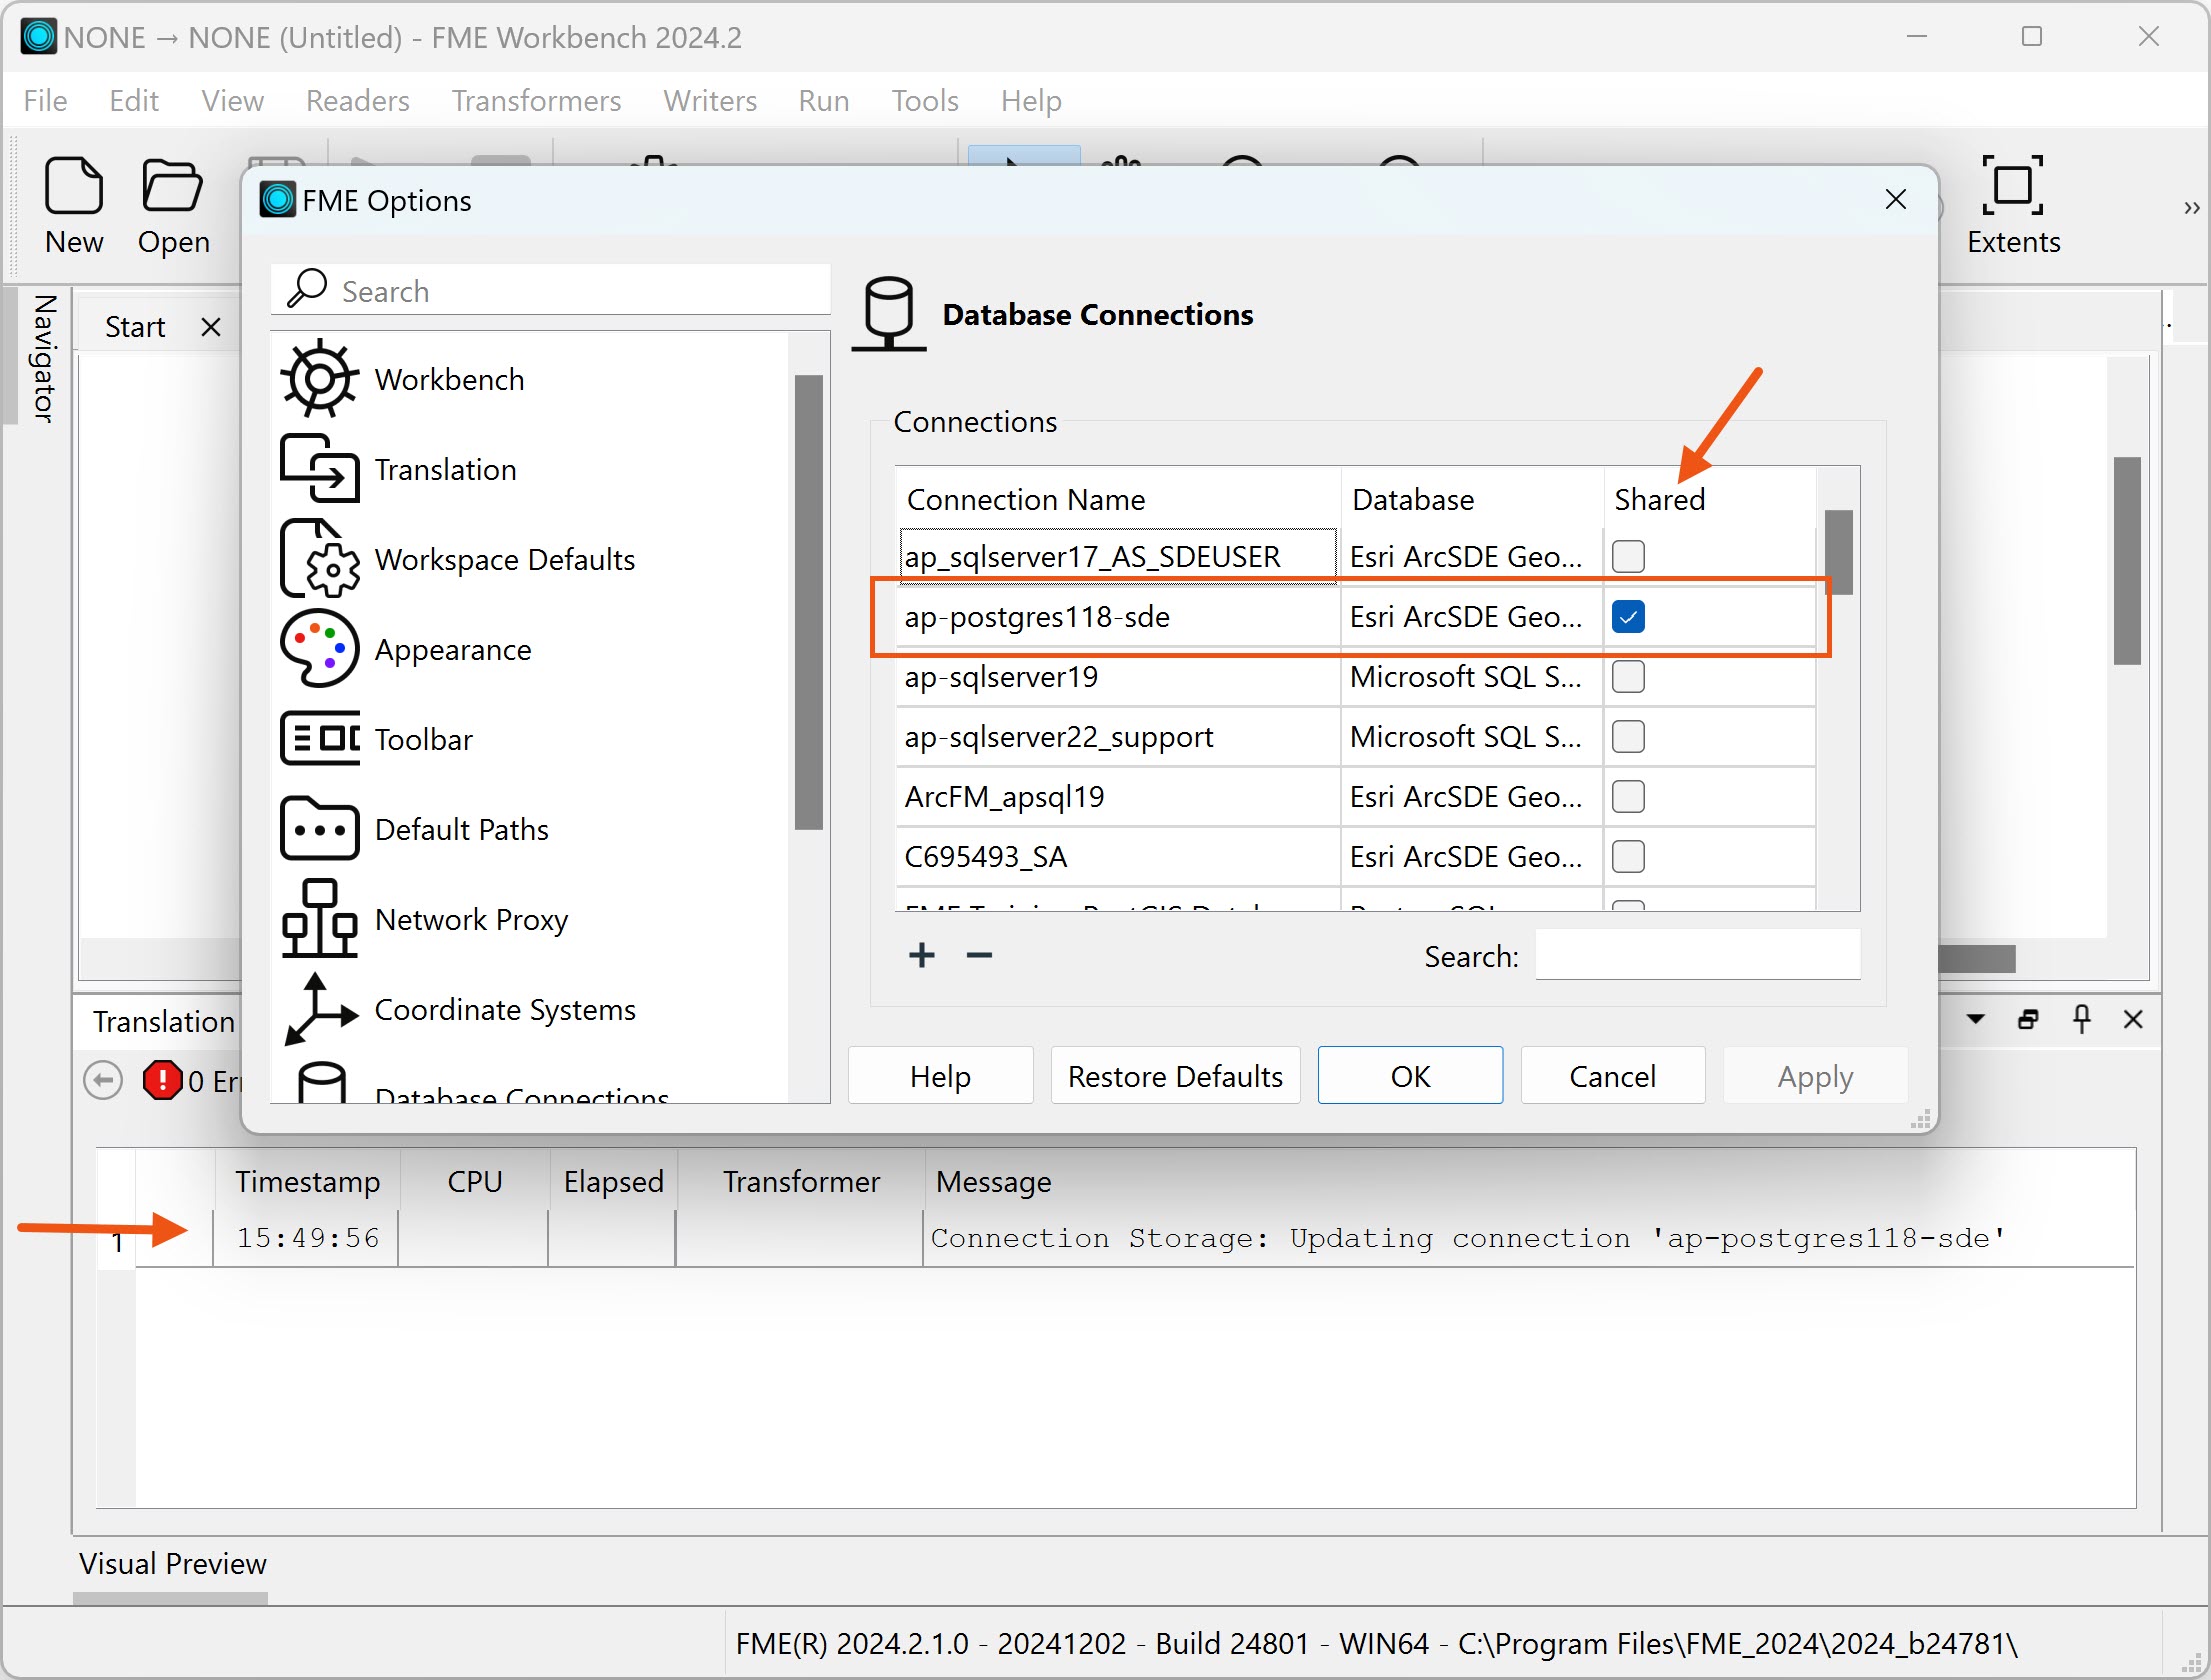Click the connections table vertical scrollbar
Image resolution: width=2211 pixels, height=1680 pixels.
pyautogui.click(x=1838, y=552)
